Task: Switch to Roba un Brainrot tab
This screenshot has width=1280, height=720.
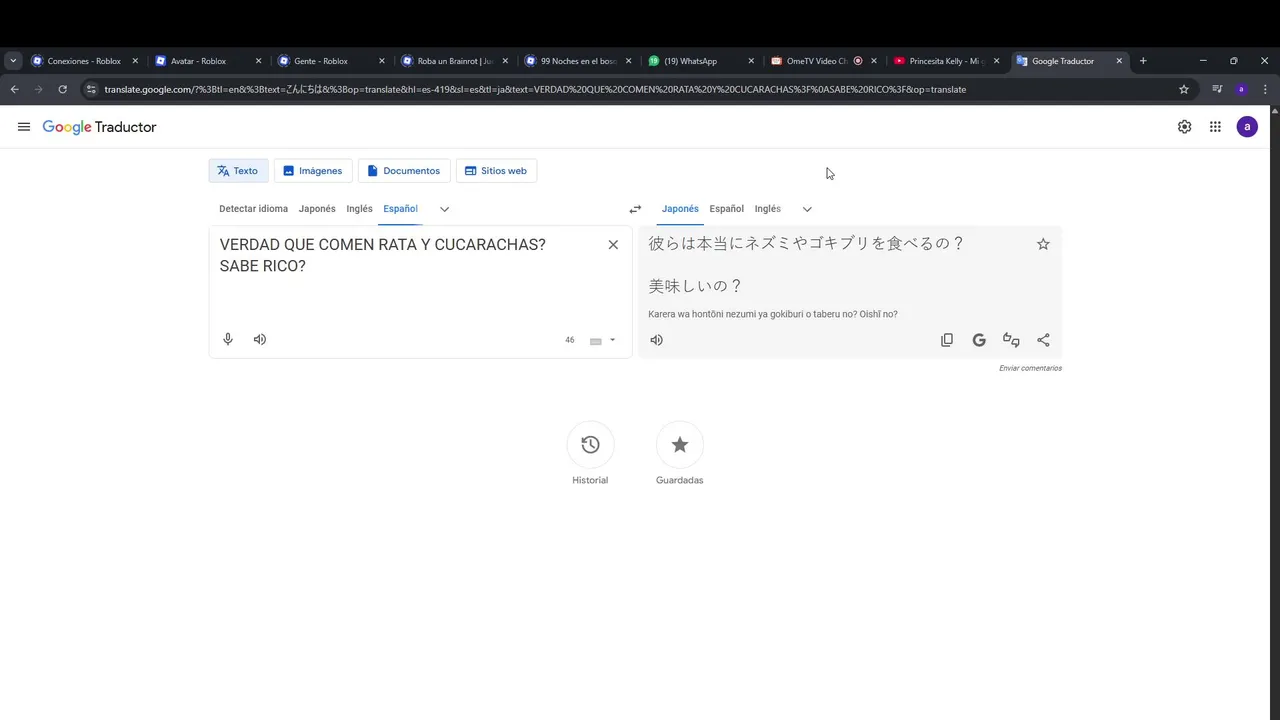Action: (x=454, y=61)
